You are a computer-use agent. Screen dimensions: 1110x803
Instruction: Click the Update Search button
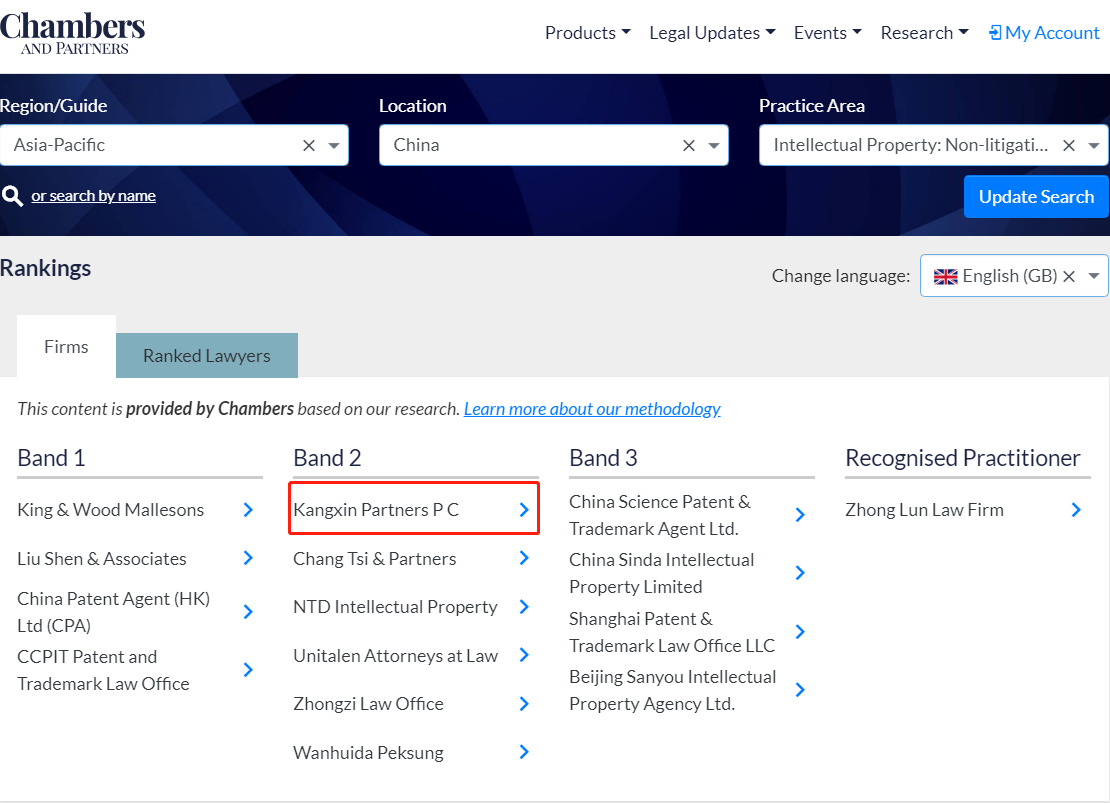coord(1036,196)
